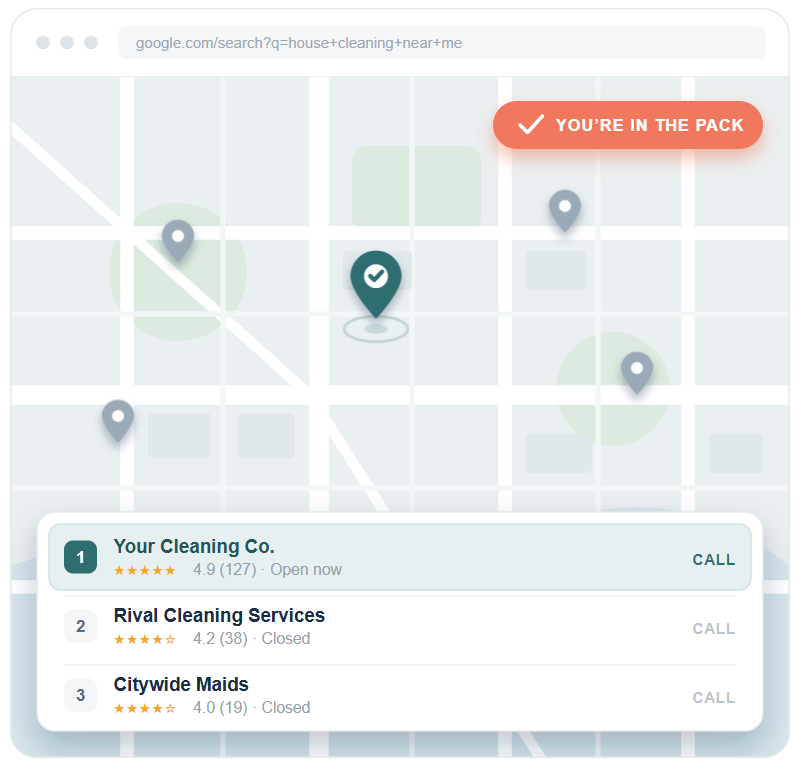Image resolution: width=805 pixels, height=775 pixels.
Task: Click the star rating of Rival Cleaning Services
Action: click(145, 640)
